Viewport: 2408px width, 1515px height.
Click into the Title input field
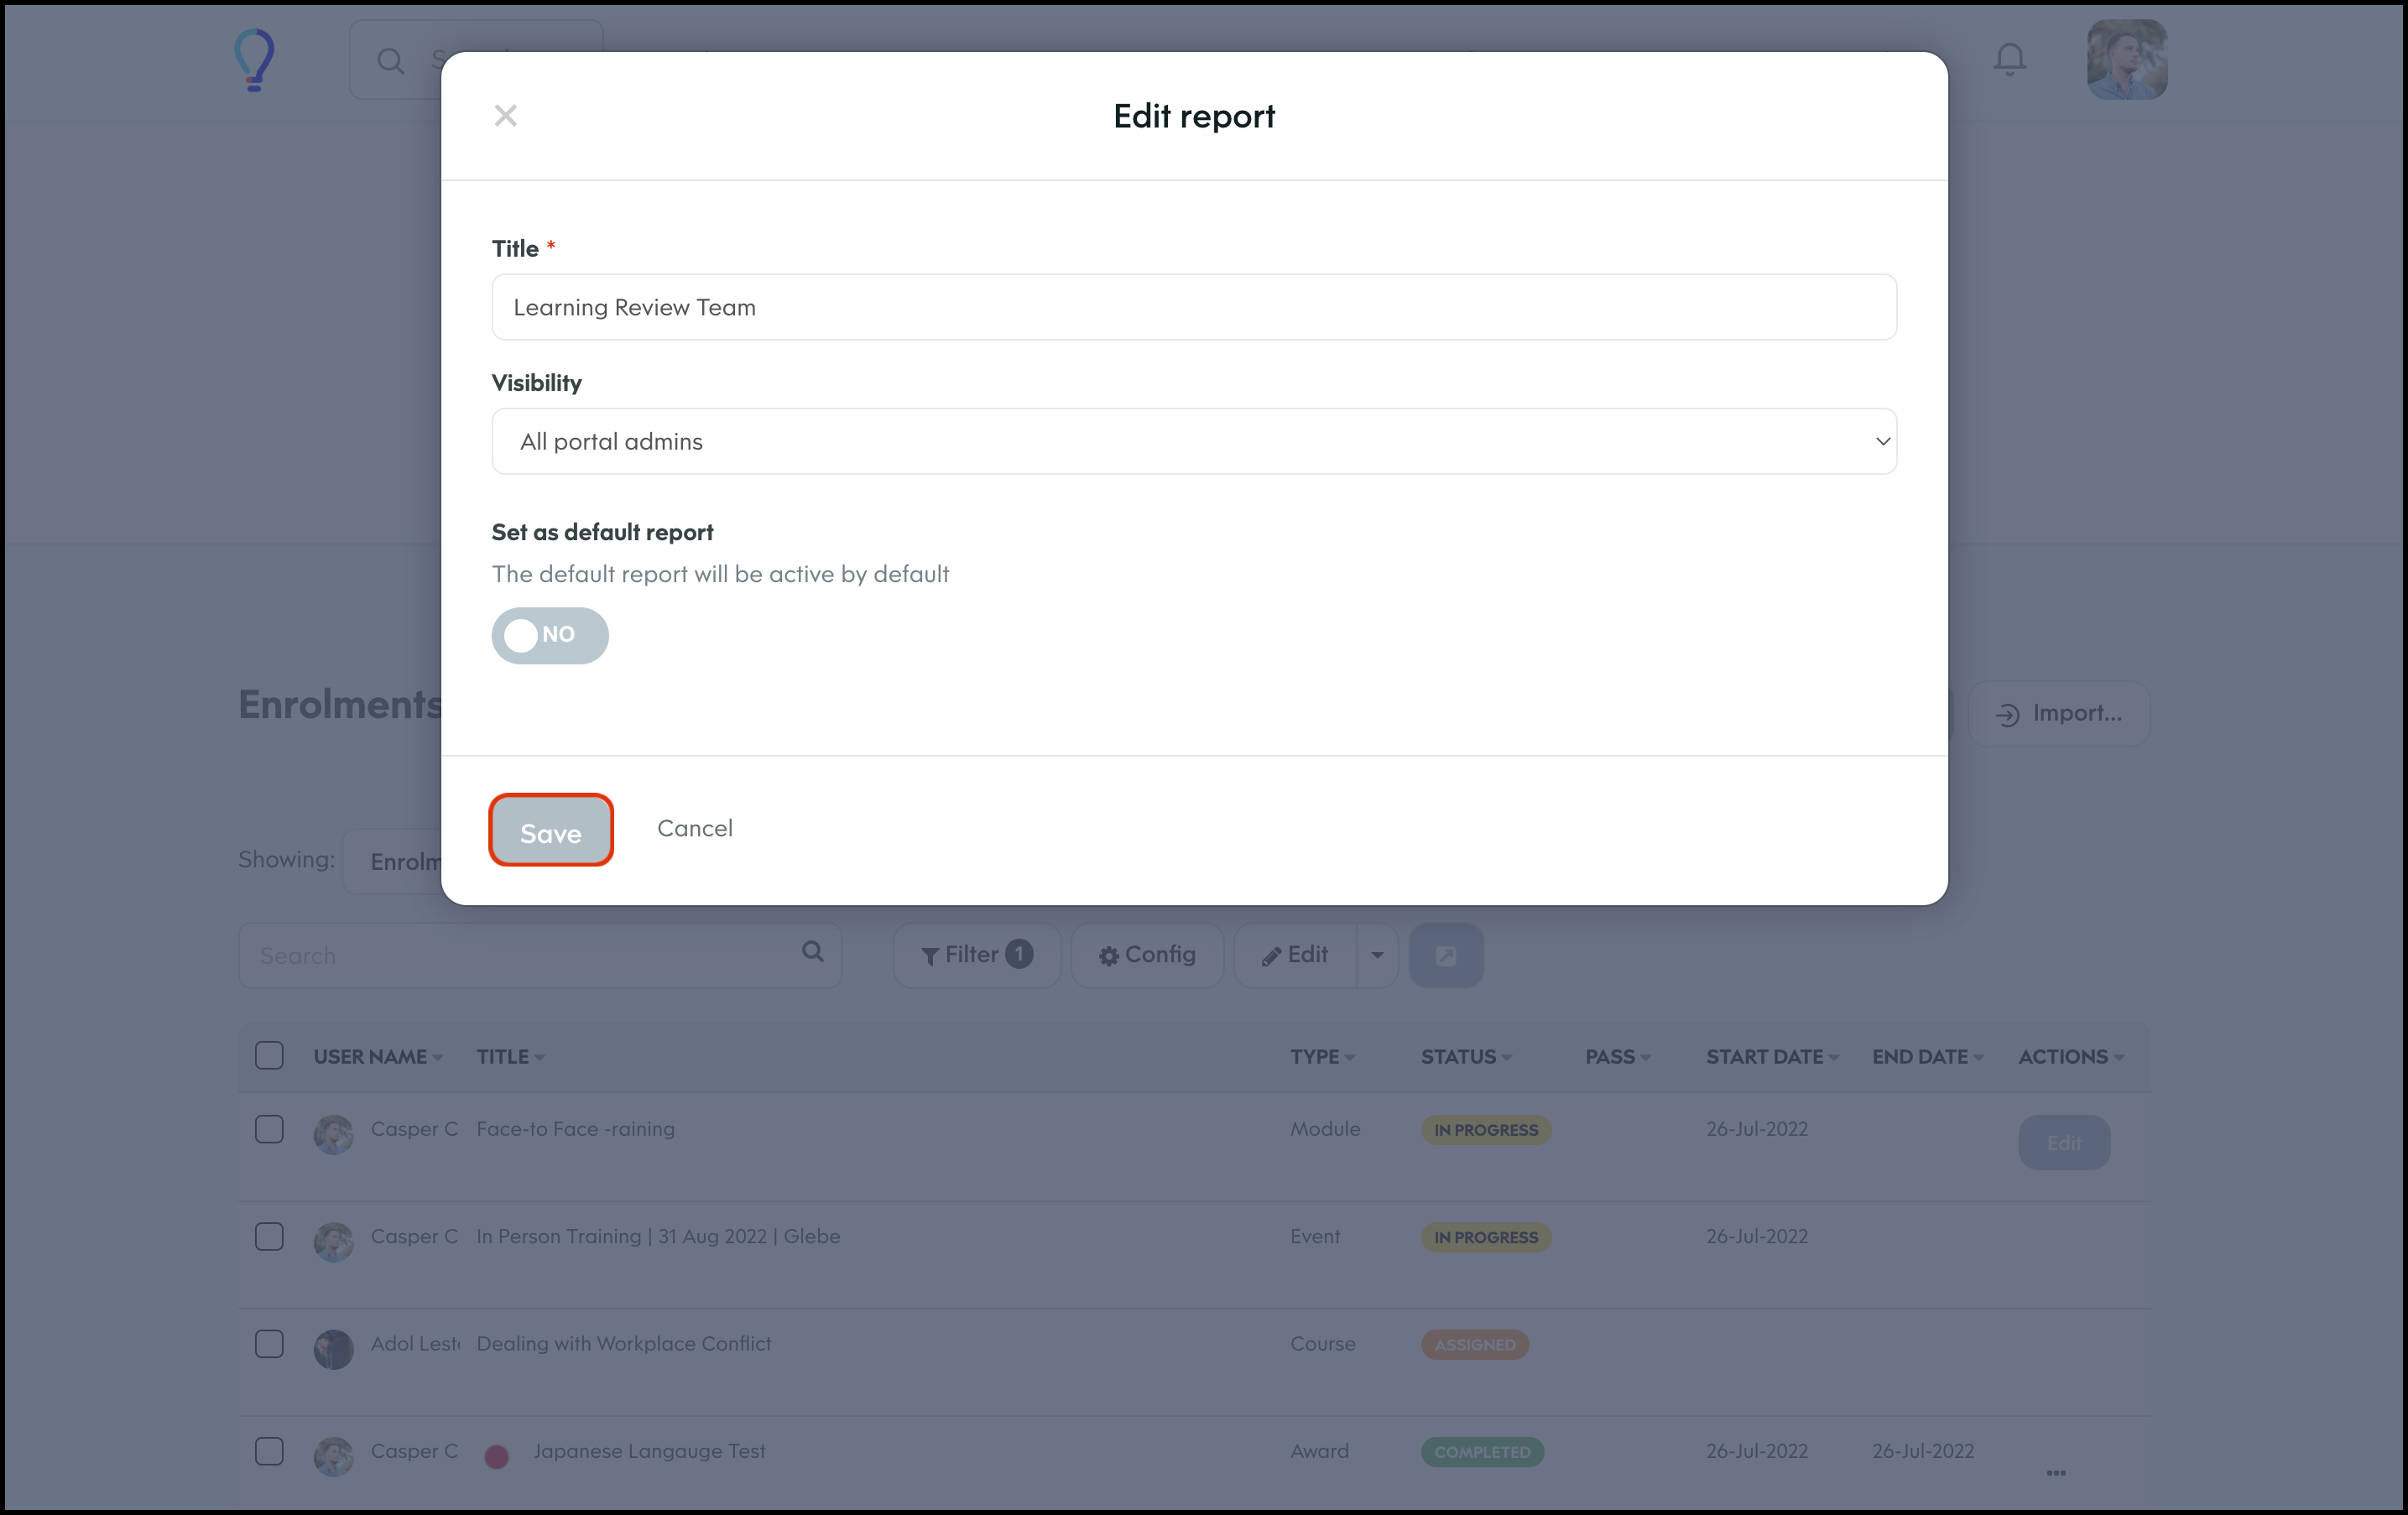[x=1193, y=307]
